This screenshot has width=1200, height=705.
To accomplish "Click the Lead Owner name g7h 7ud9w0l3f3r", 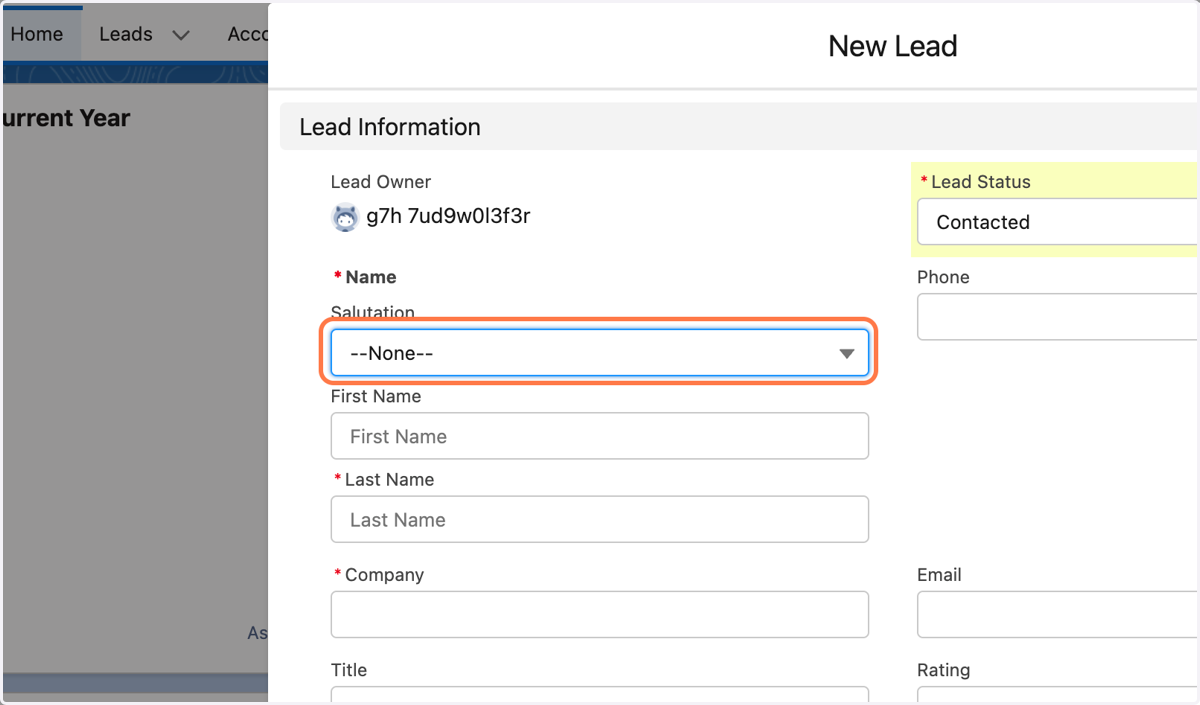I will tap(448, 215).
